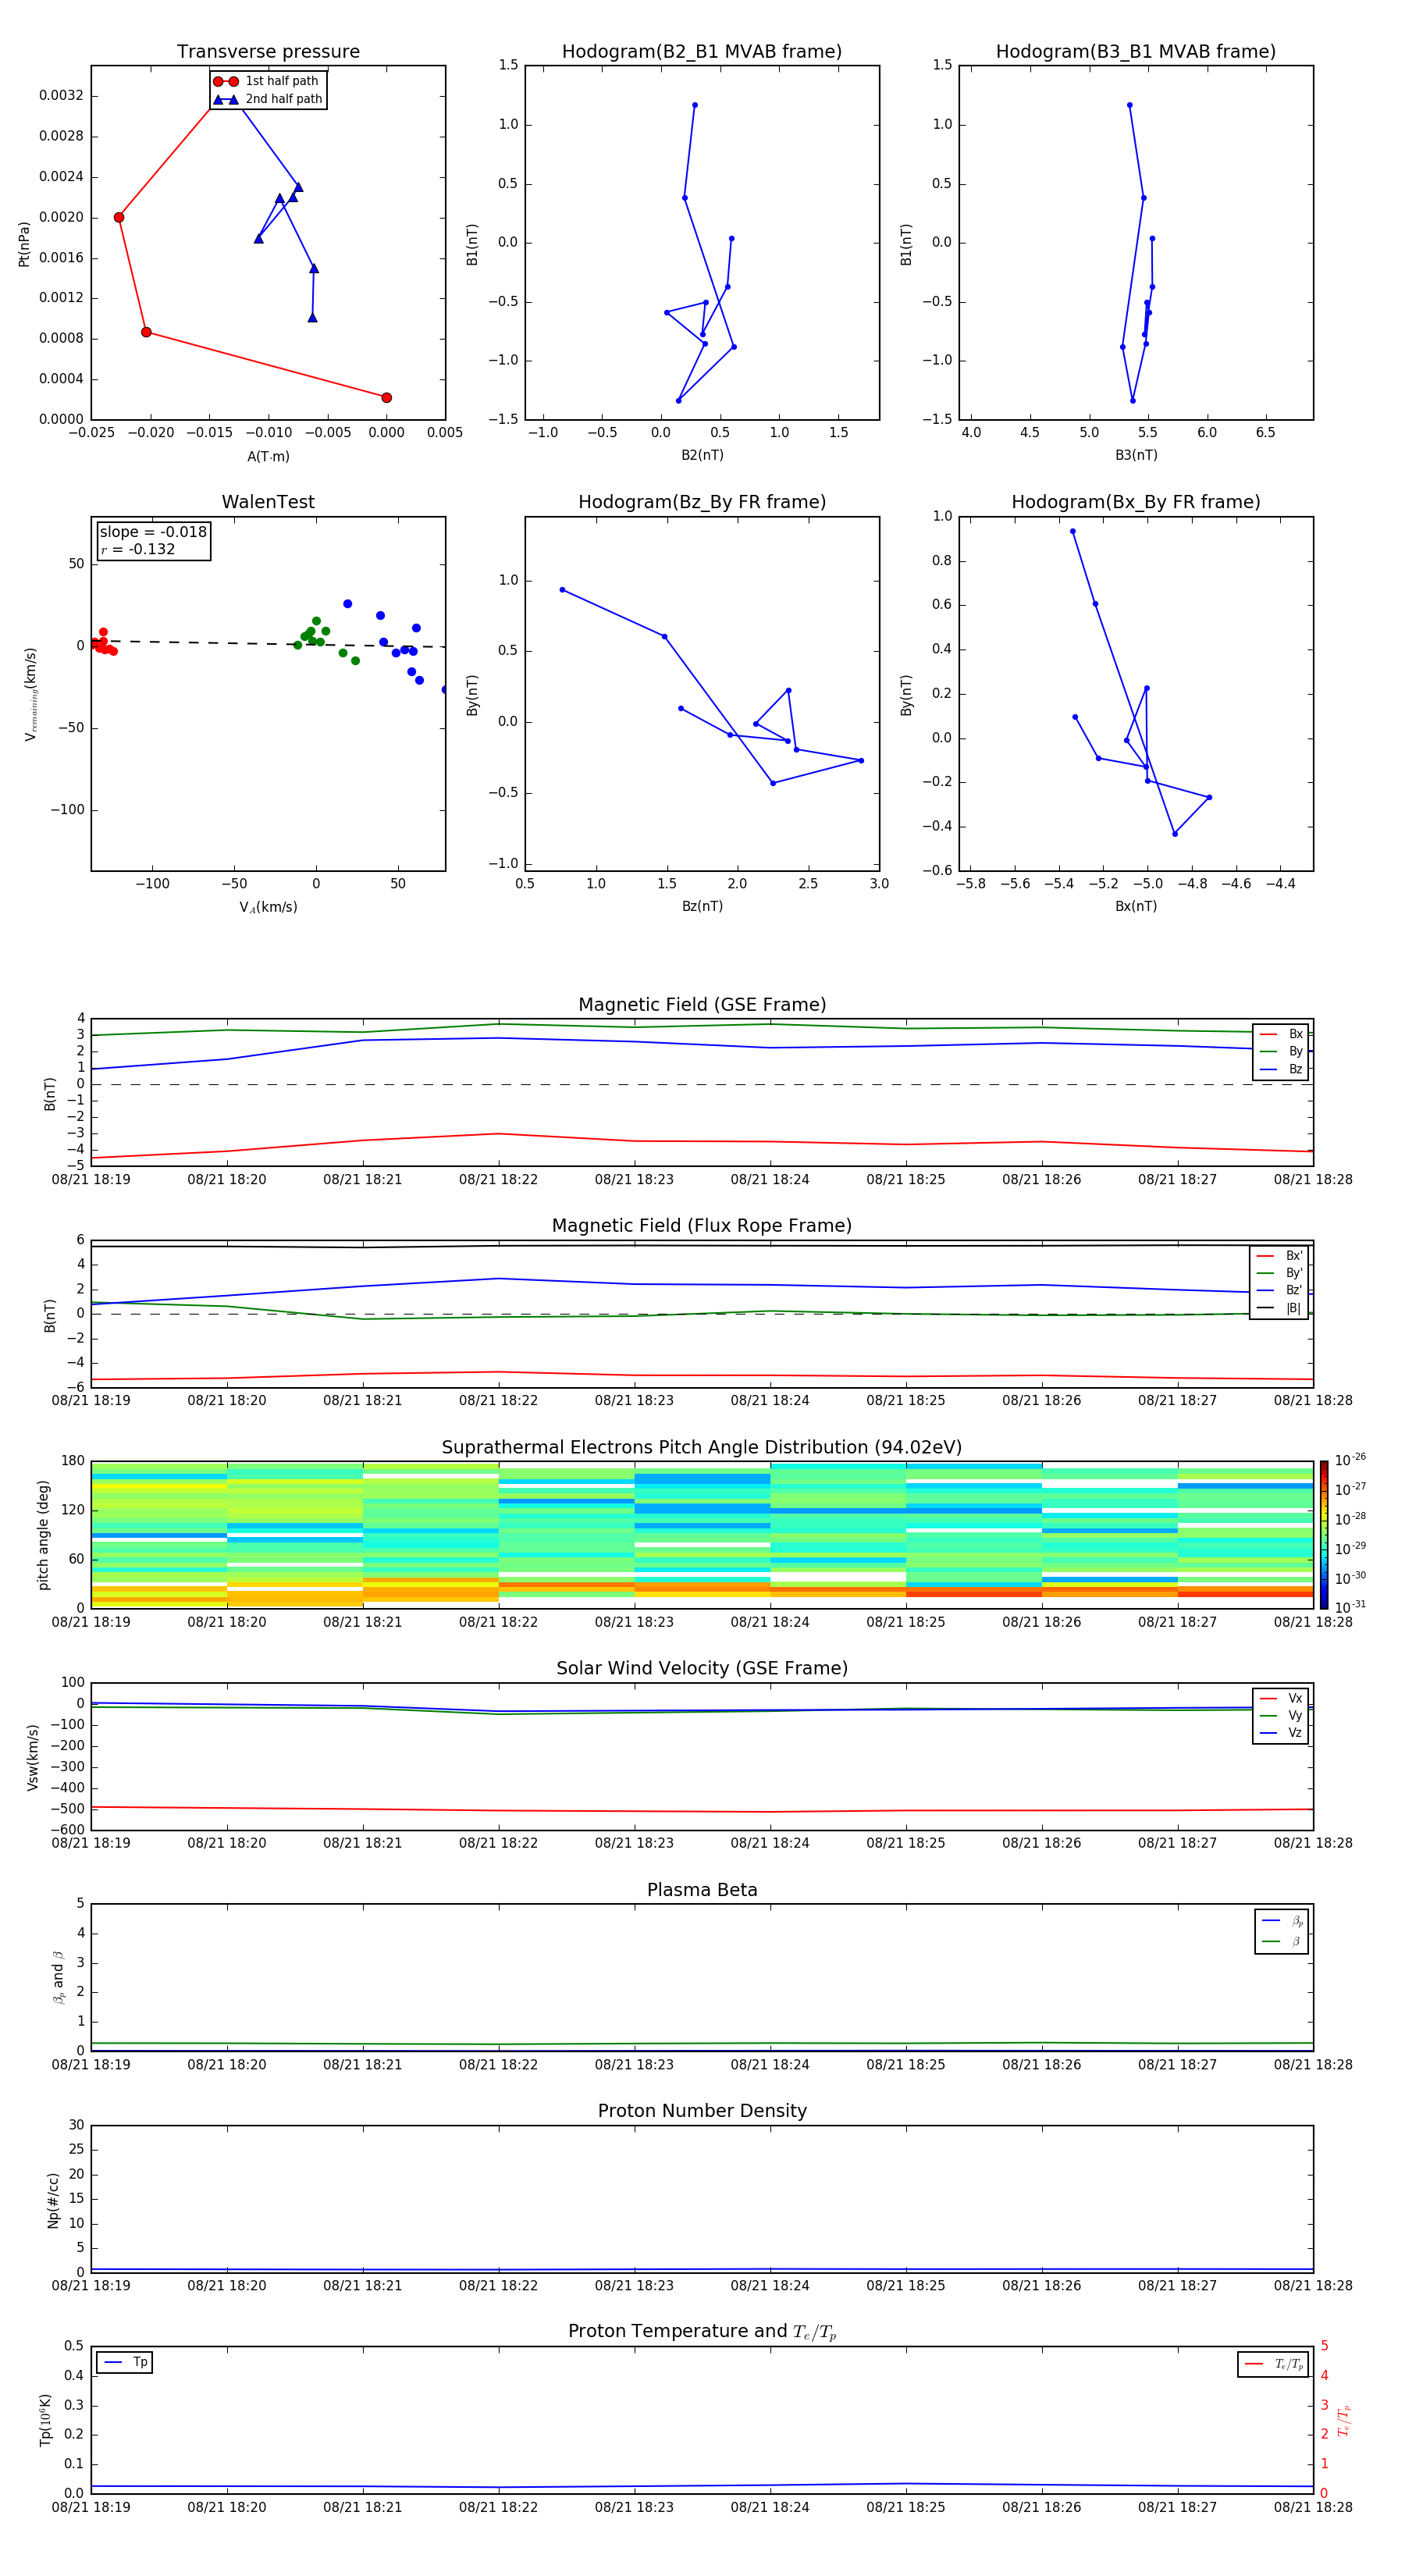1405x2576 pixels.
Task: Select the Vz legend entry
Action: (1281, 1732)
